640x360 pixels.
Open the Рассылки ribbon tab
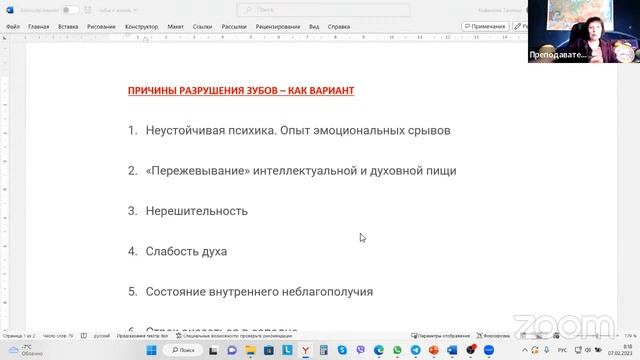234,27
